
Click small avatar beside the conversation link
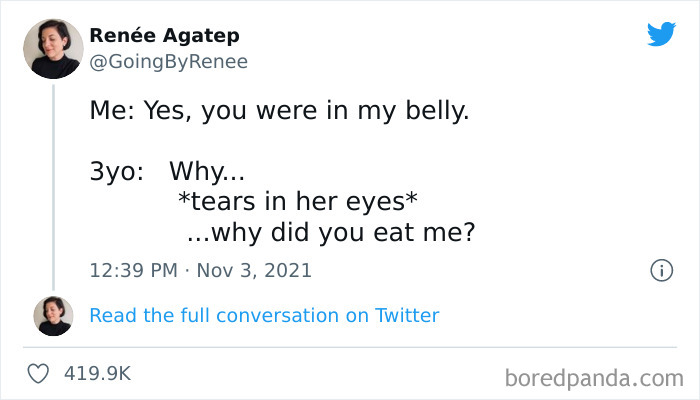tap(53, 315)
